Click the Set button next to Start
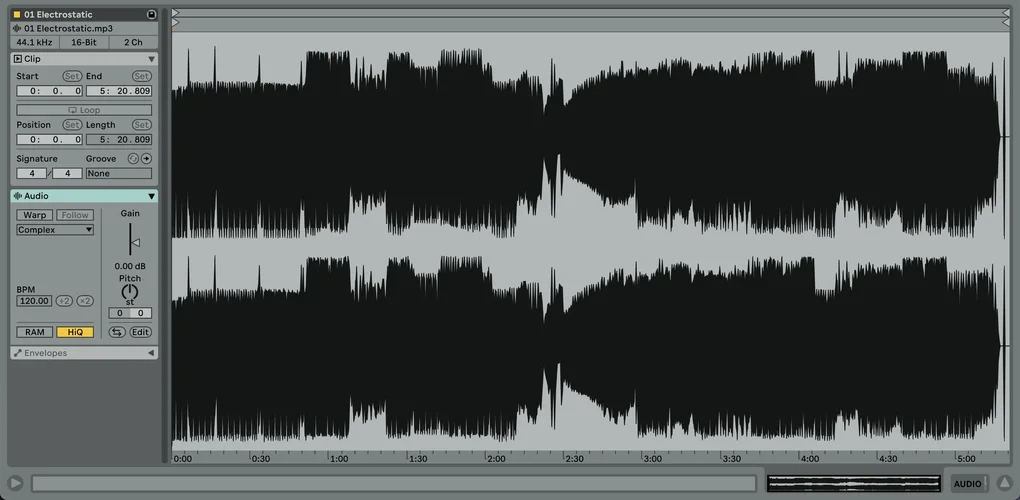This screenshot has width=1020, height=500. 72,76
